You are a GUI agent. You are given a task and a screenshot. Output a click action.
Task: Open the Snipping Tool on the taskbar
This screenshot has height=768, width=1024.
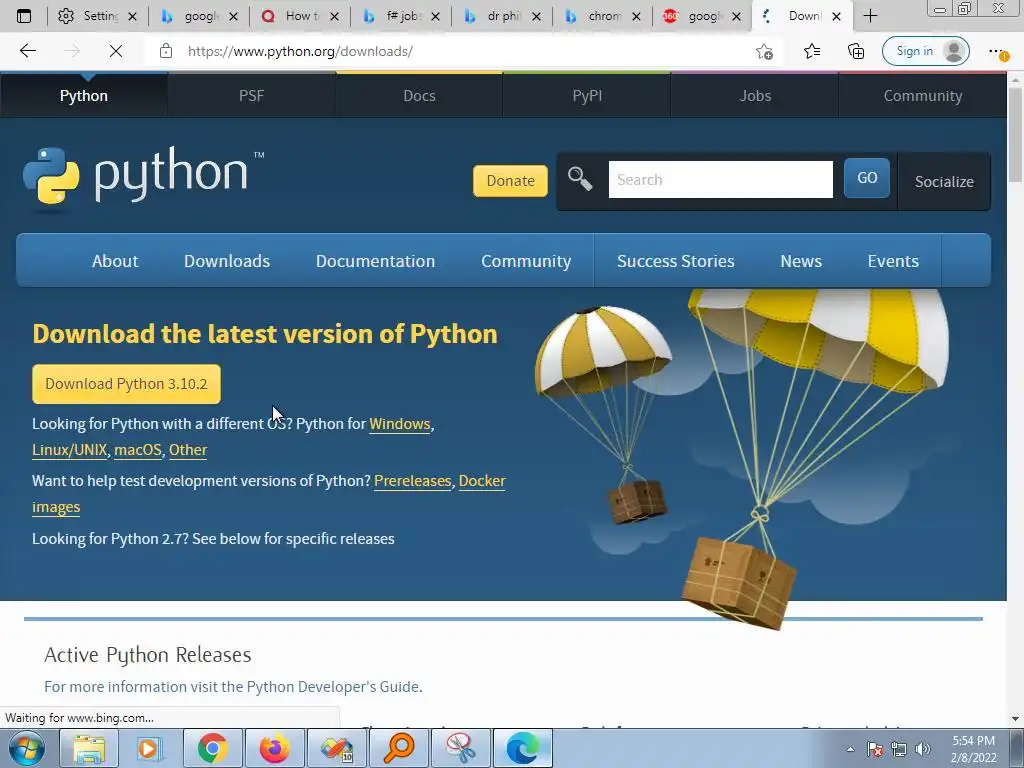click(460, 748)
